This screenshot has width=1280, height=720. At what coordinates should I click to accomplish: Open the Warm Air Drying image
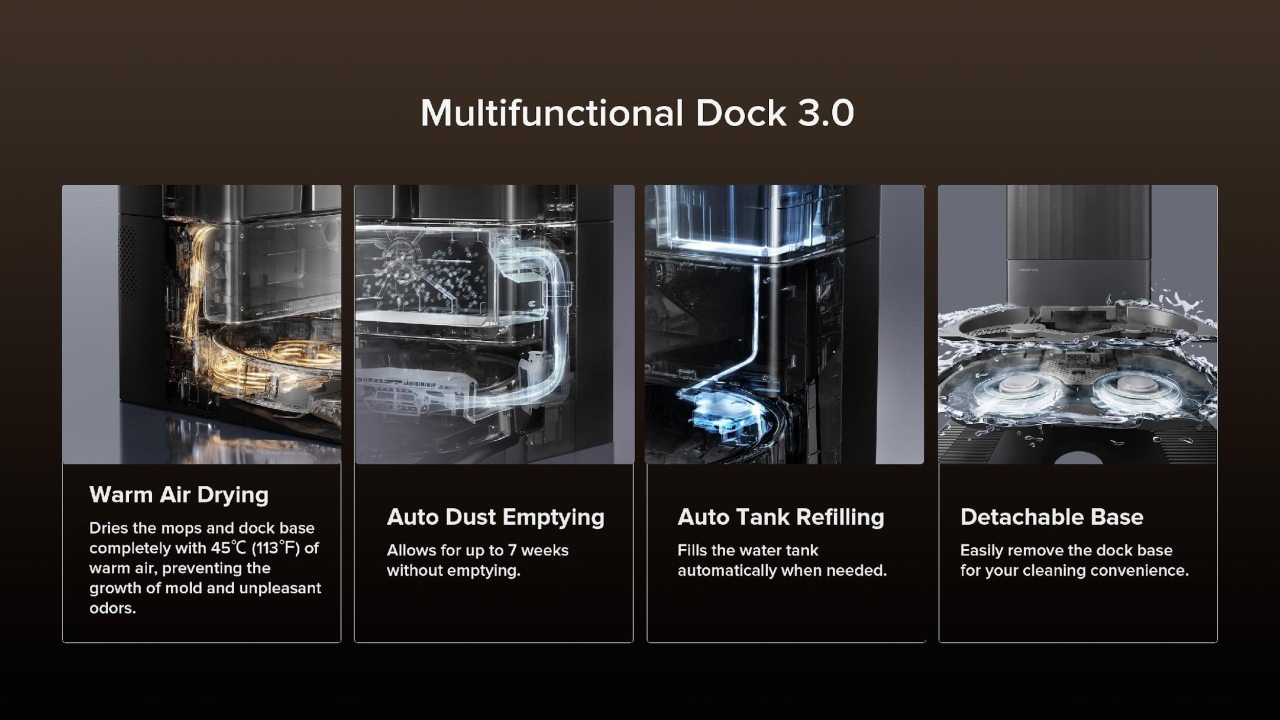pos(201,324)
